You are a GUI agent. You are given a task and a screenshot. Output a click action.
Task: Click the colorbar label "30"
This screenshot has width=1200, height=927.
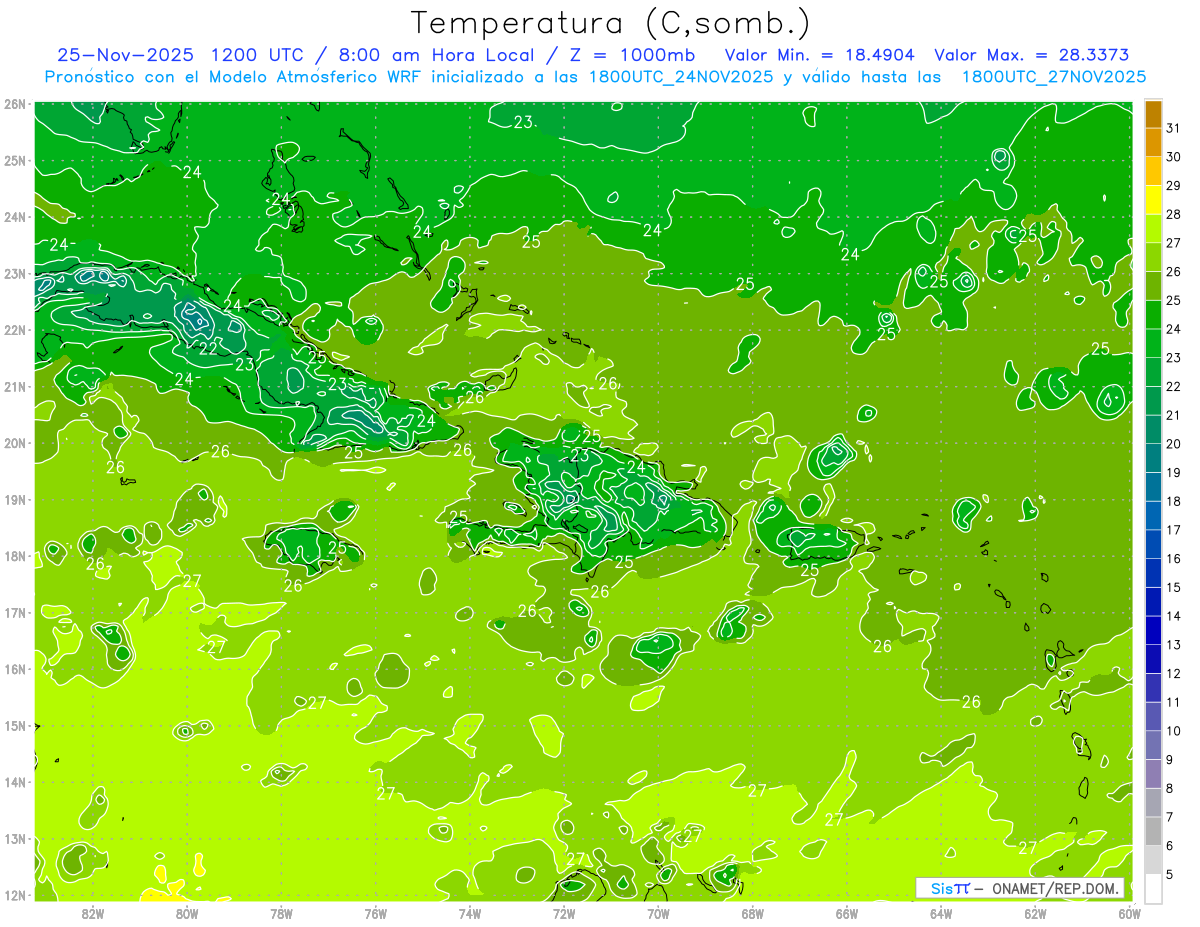pyautogui.click(x=1173, y=157)
